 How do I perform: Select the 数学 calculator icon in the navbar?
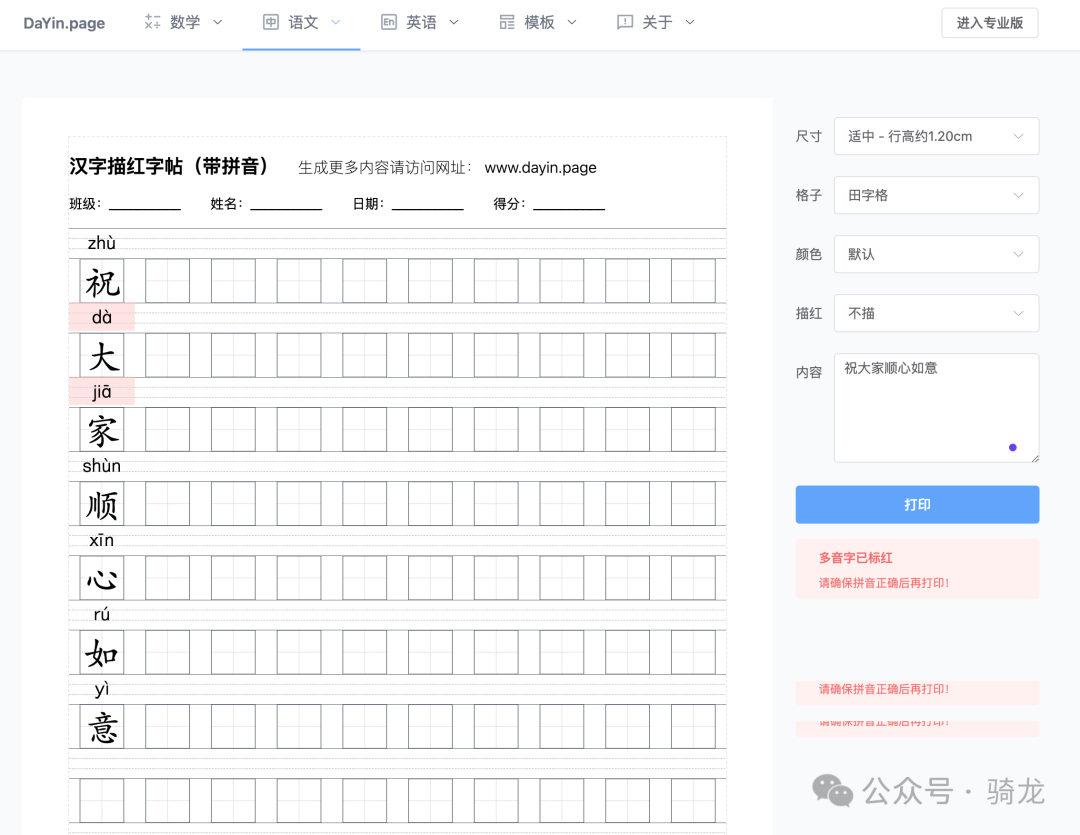pyautogui.click(x=151, y=21)
